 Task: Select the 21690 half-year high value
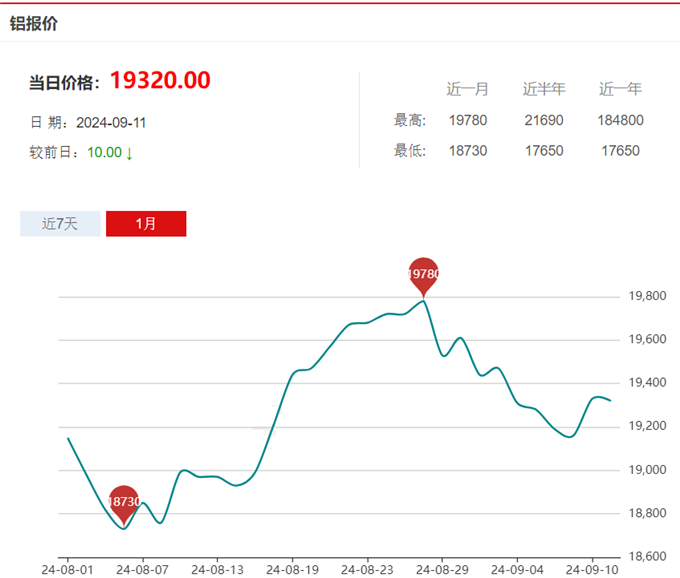coord(544,120)
